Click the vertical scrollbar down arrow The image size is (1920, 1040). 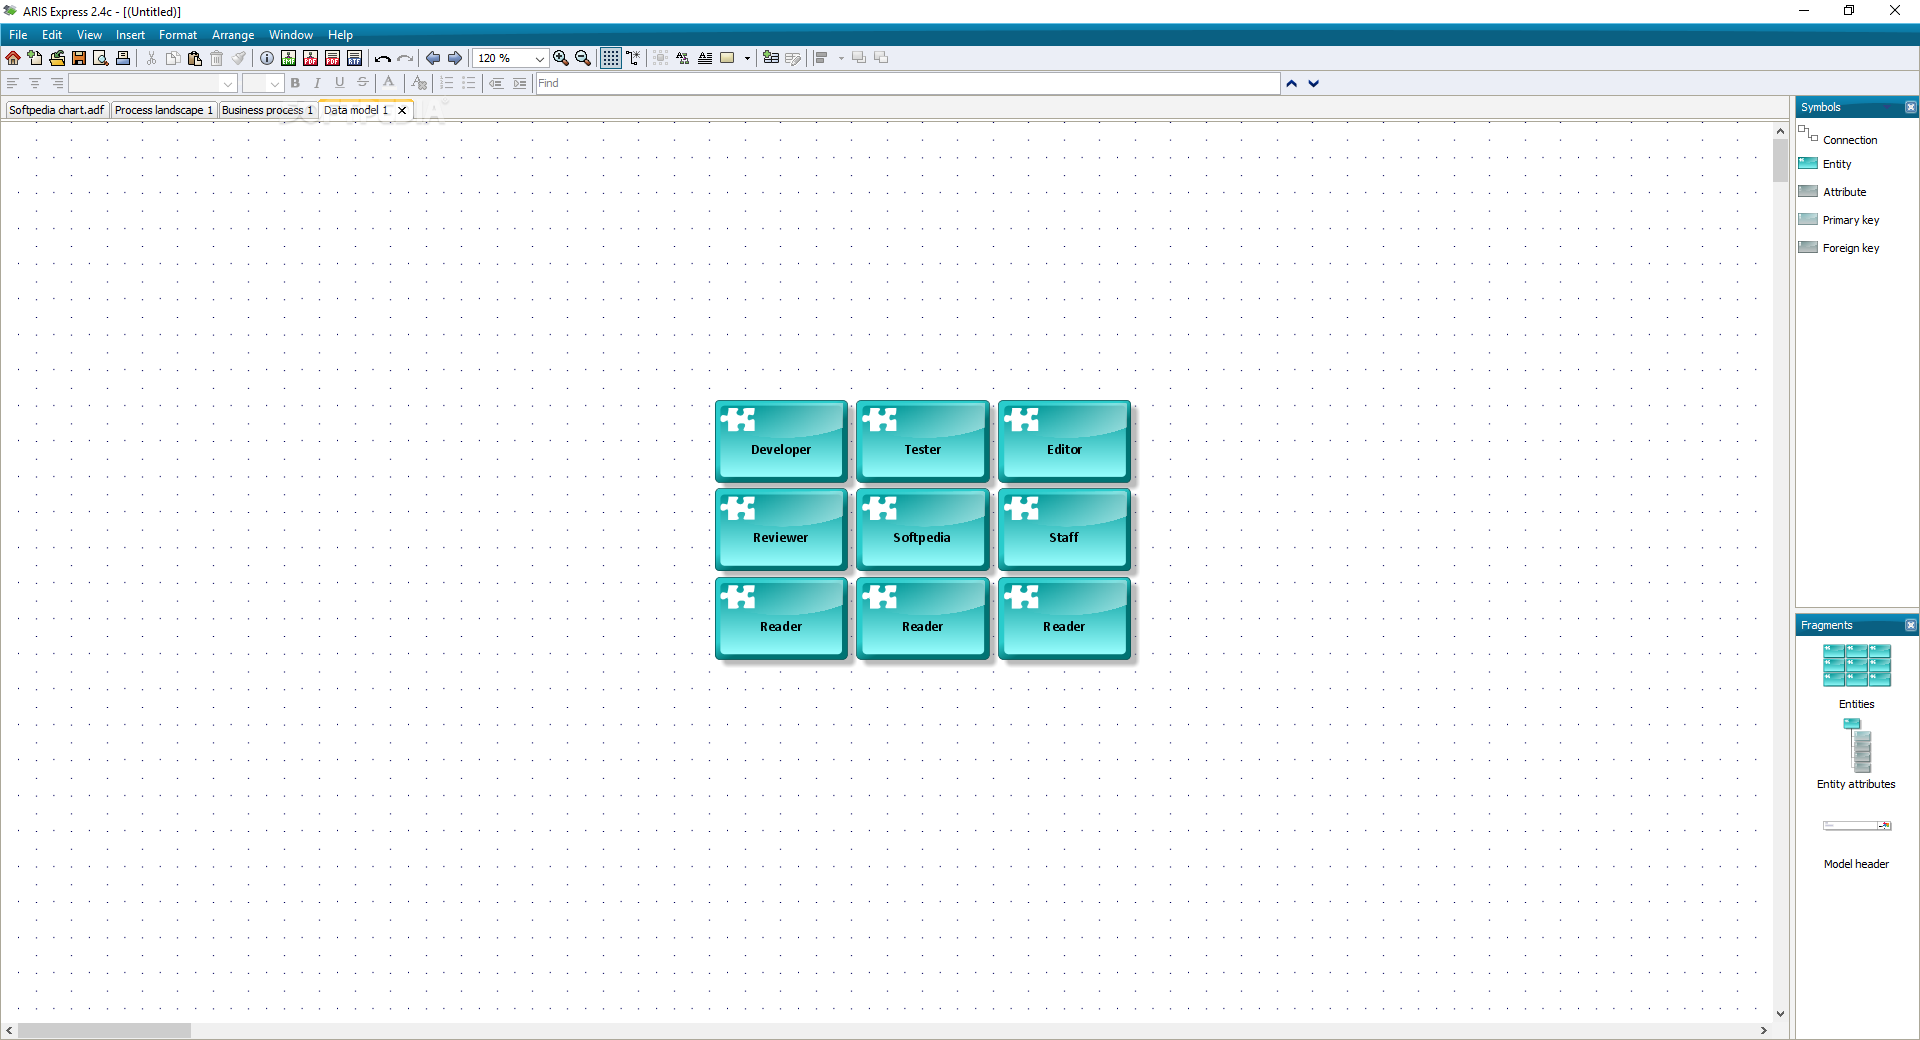(1780, 1013)
